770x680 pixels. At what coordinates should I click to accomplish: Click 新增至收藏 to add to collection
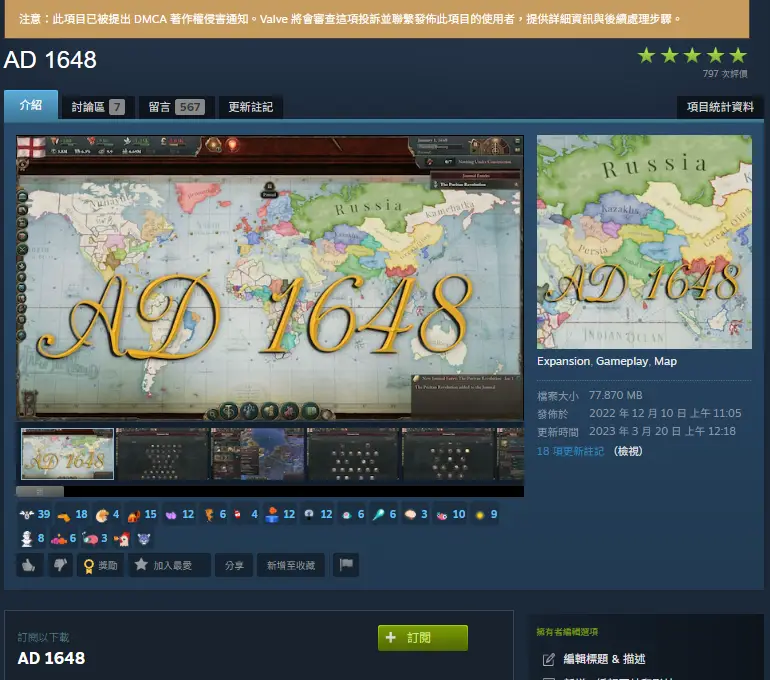click(291, 565)
